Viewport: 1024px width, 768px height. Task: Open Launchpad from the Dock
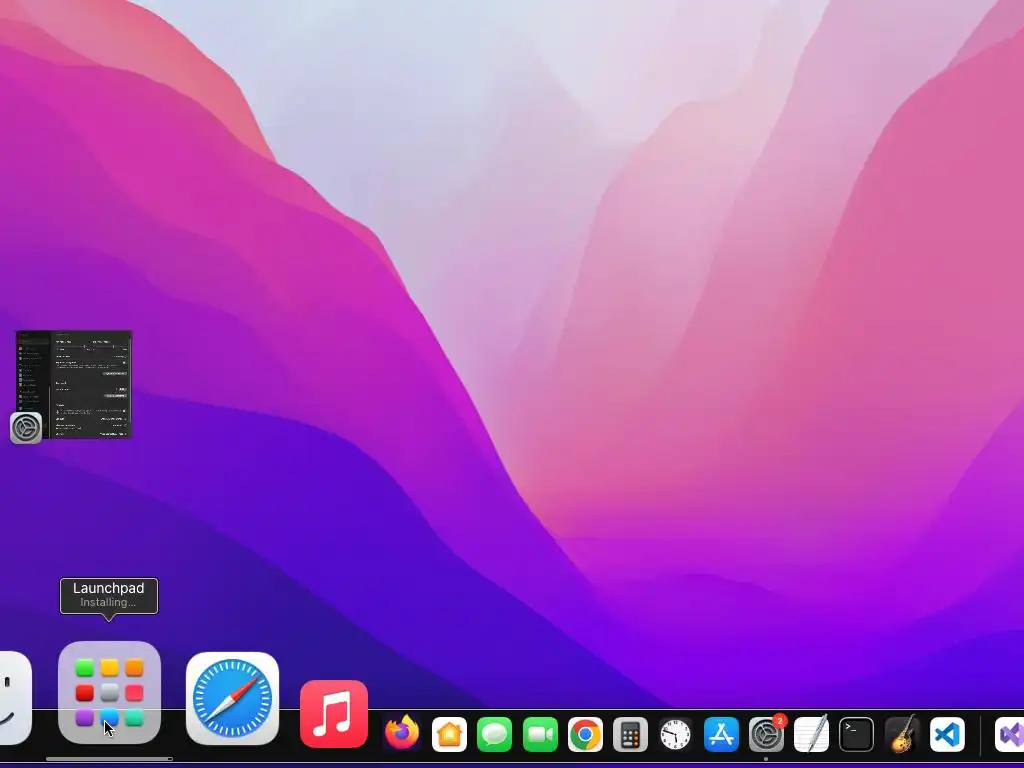tap(109, 692)
